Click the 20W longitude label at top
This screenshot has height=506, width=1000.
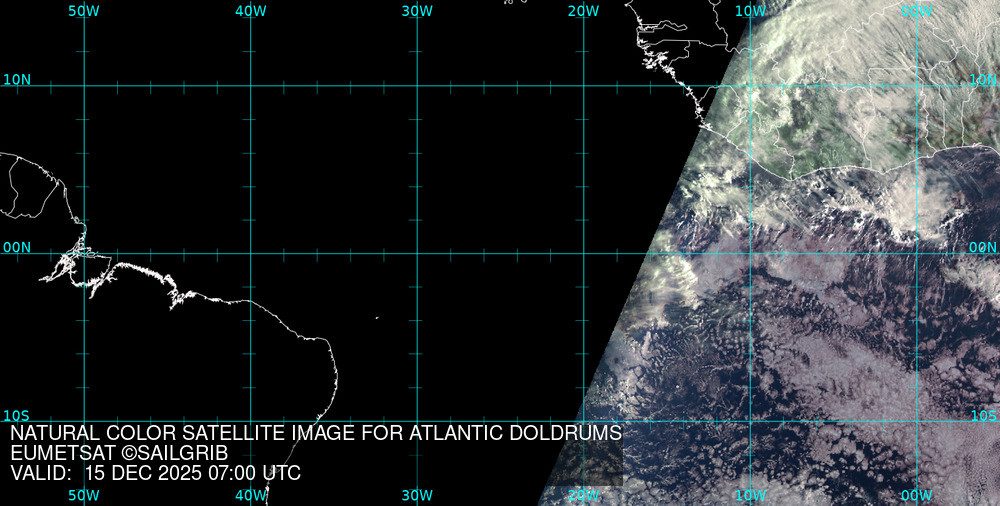point(583,10)
